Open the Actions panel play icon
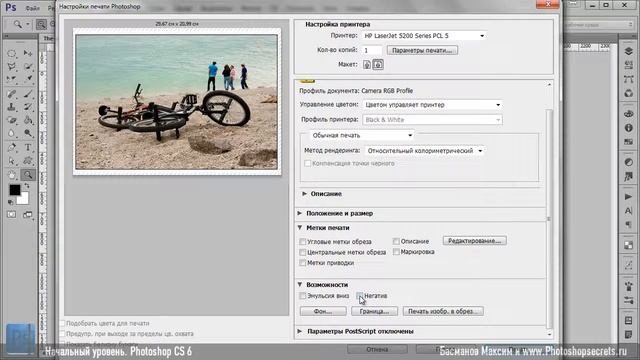Screen dimensions: 640x360 tap(629, 197)
